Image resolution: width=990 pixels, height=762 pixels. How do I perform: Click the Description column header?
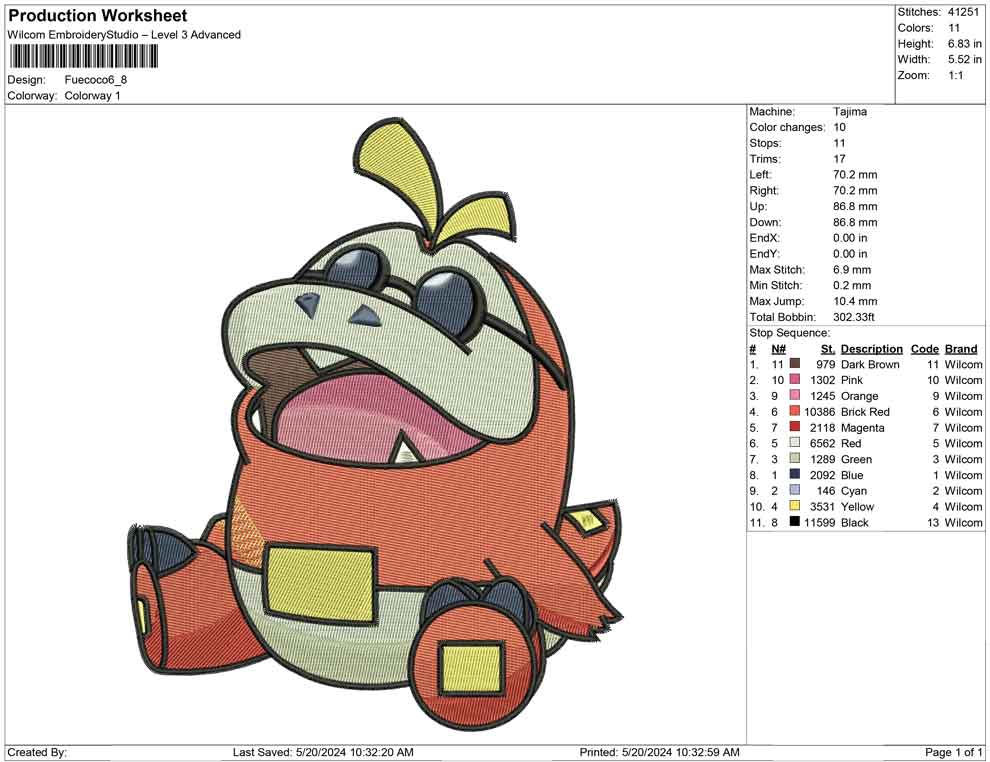(871, 349)
